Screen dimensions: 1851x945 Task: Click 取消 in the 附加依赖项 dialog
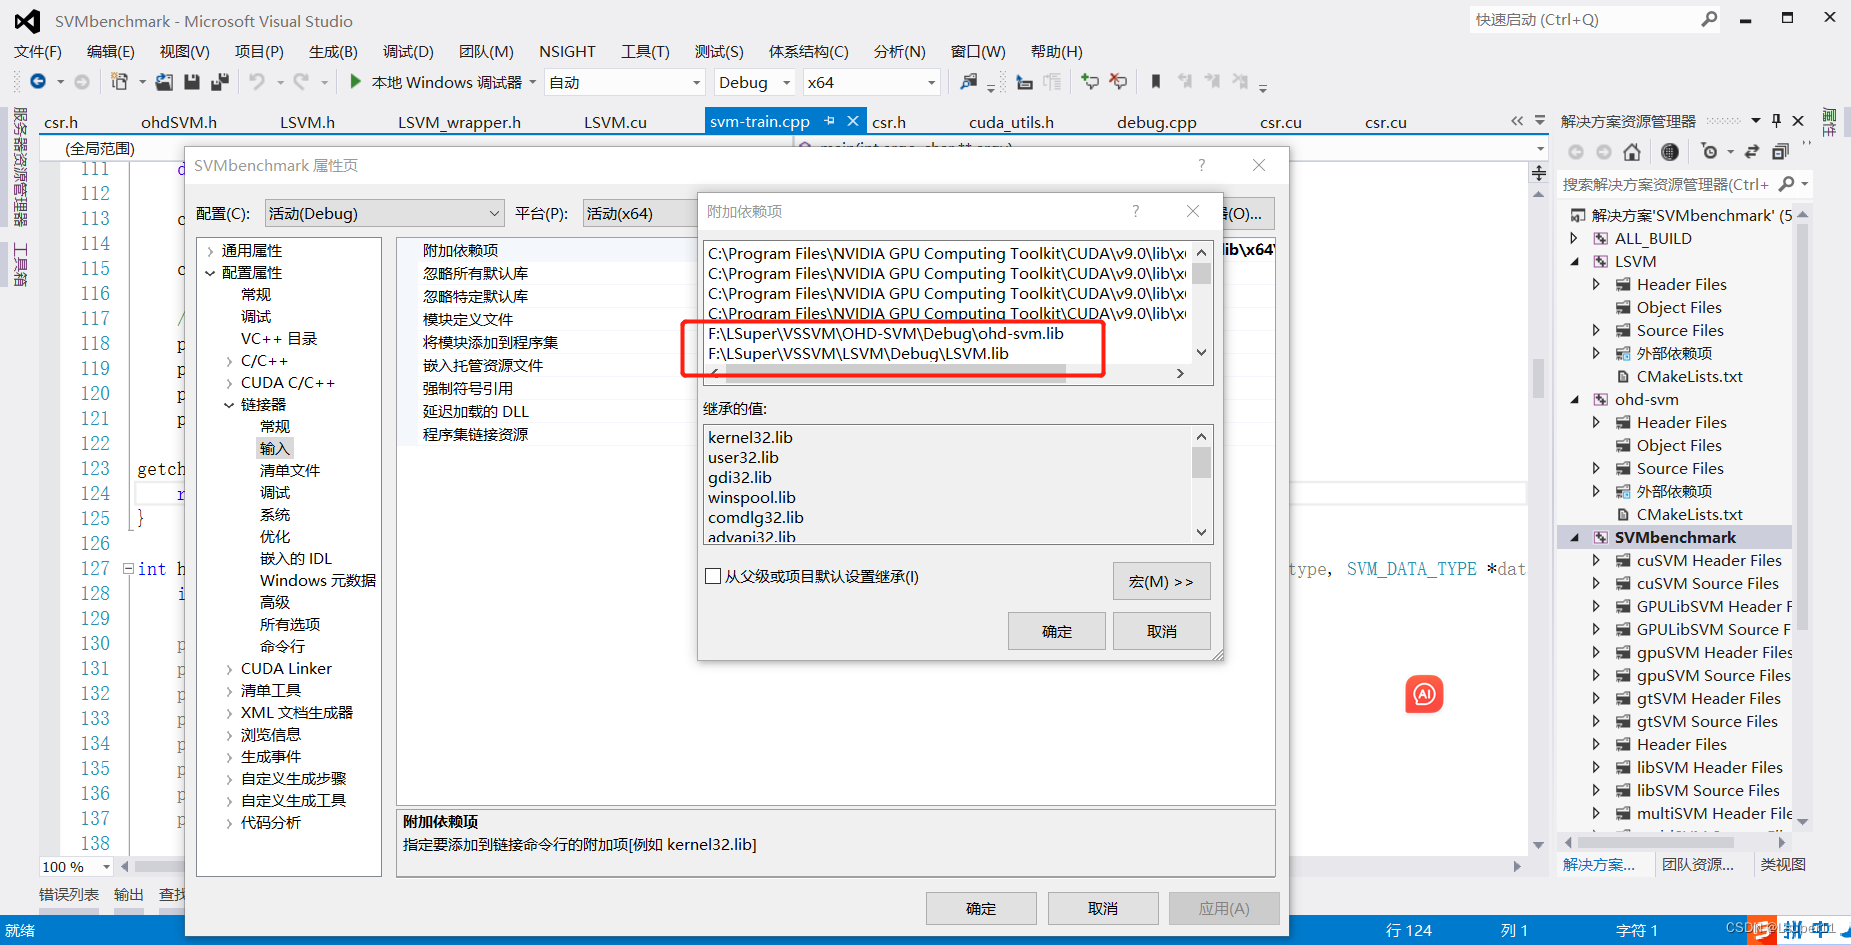point(1161,631)
